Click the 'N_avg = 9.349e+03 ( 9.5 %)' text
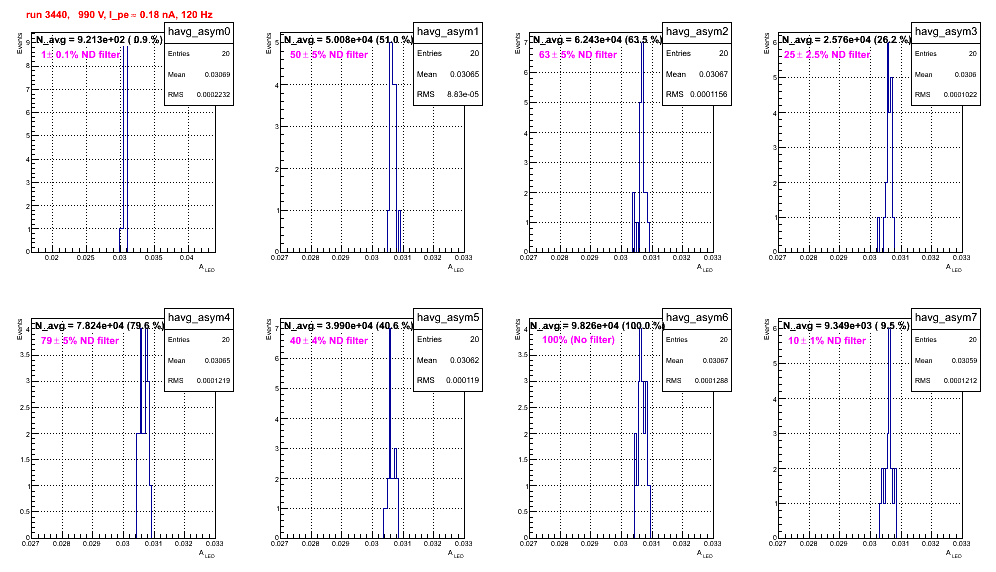This screenshot has width=996, height=572. pyautogui.click(x=846, y=325)
